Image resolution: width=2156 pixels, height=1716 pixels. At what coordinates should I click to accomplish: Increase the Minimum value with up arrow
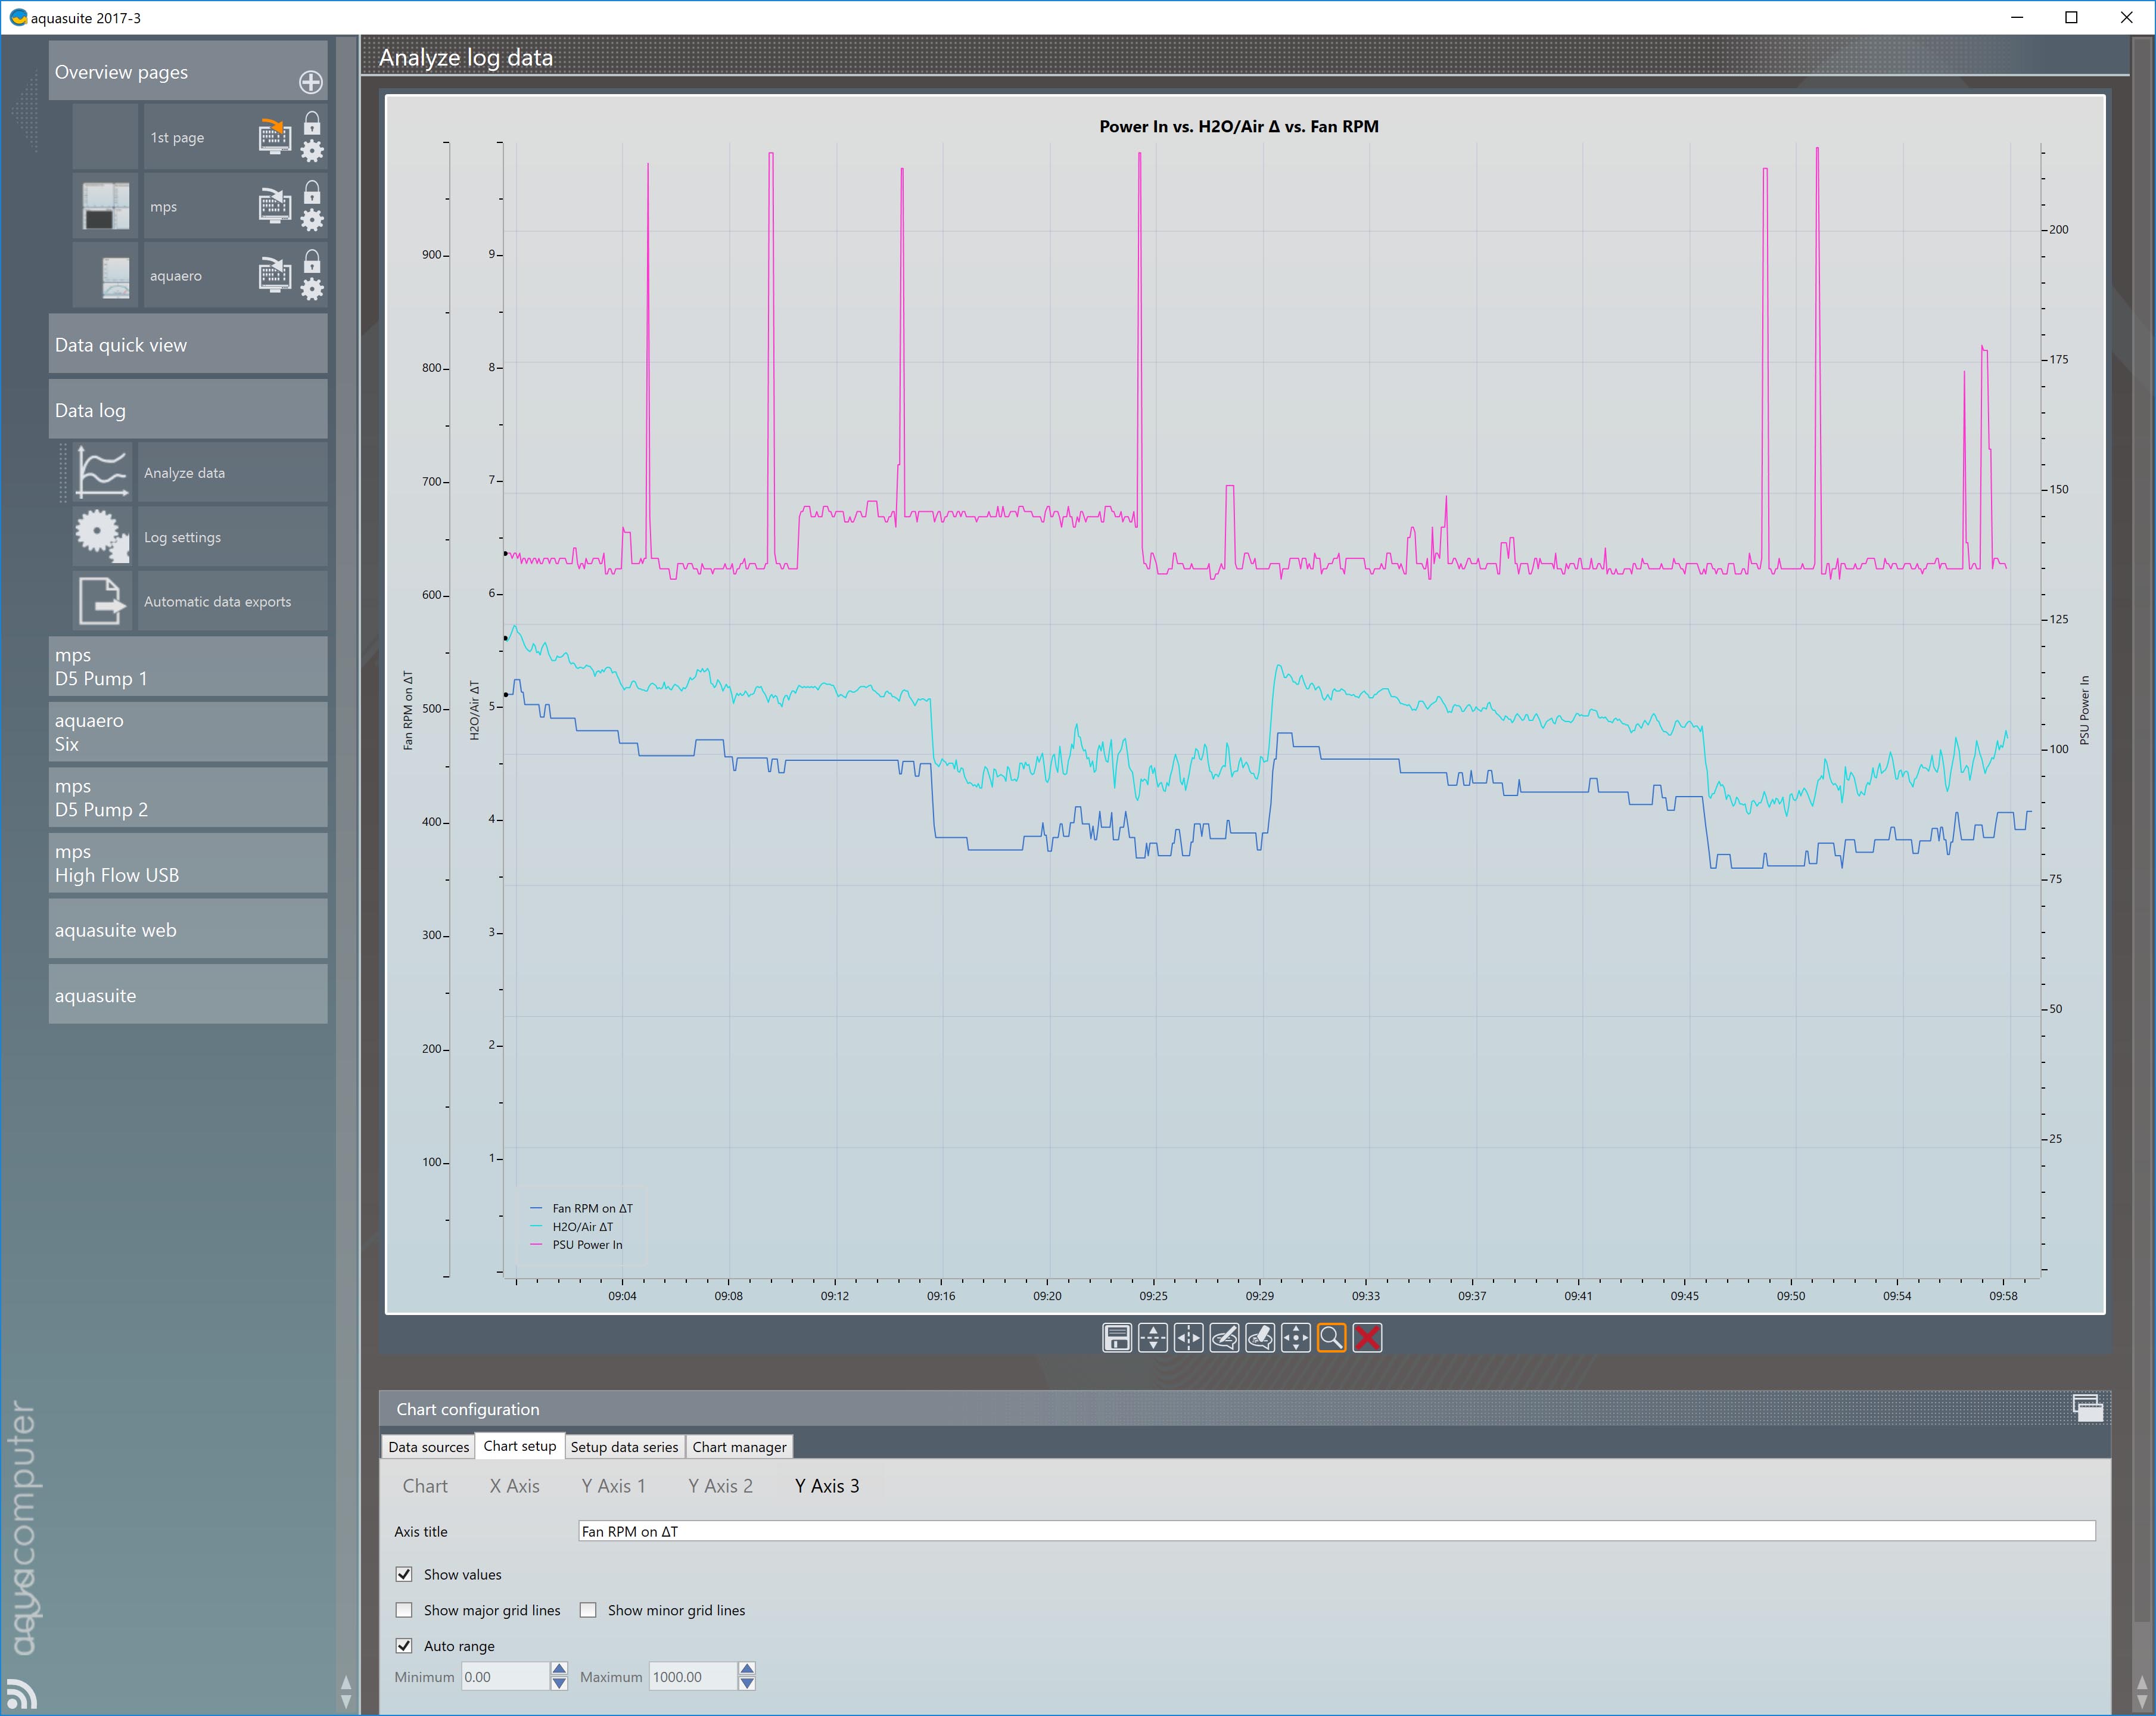[x=559, y=1669]
